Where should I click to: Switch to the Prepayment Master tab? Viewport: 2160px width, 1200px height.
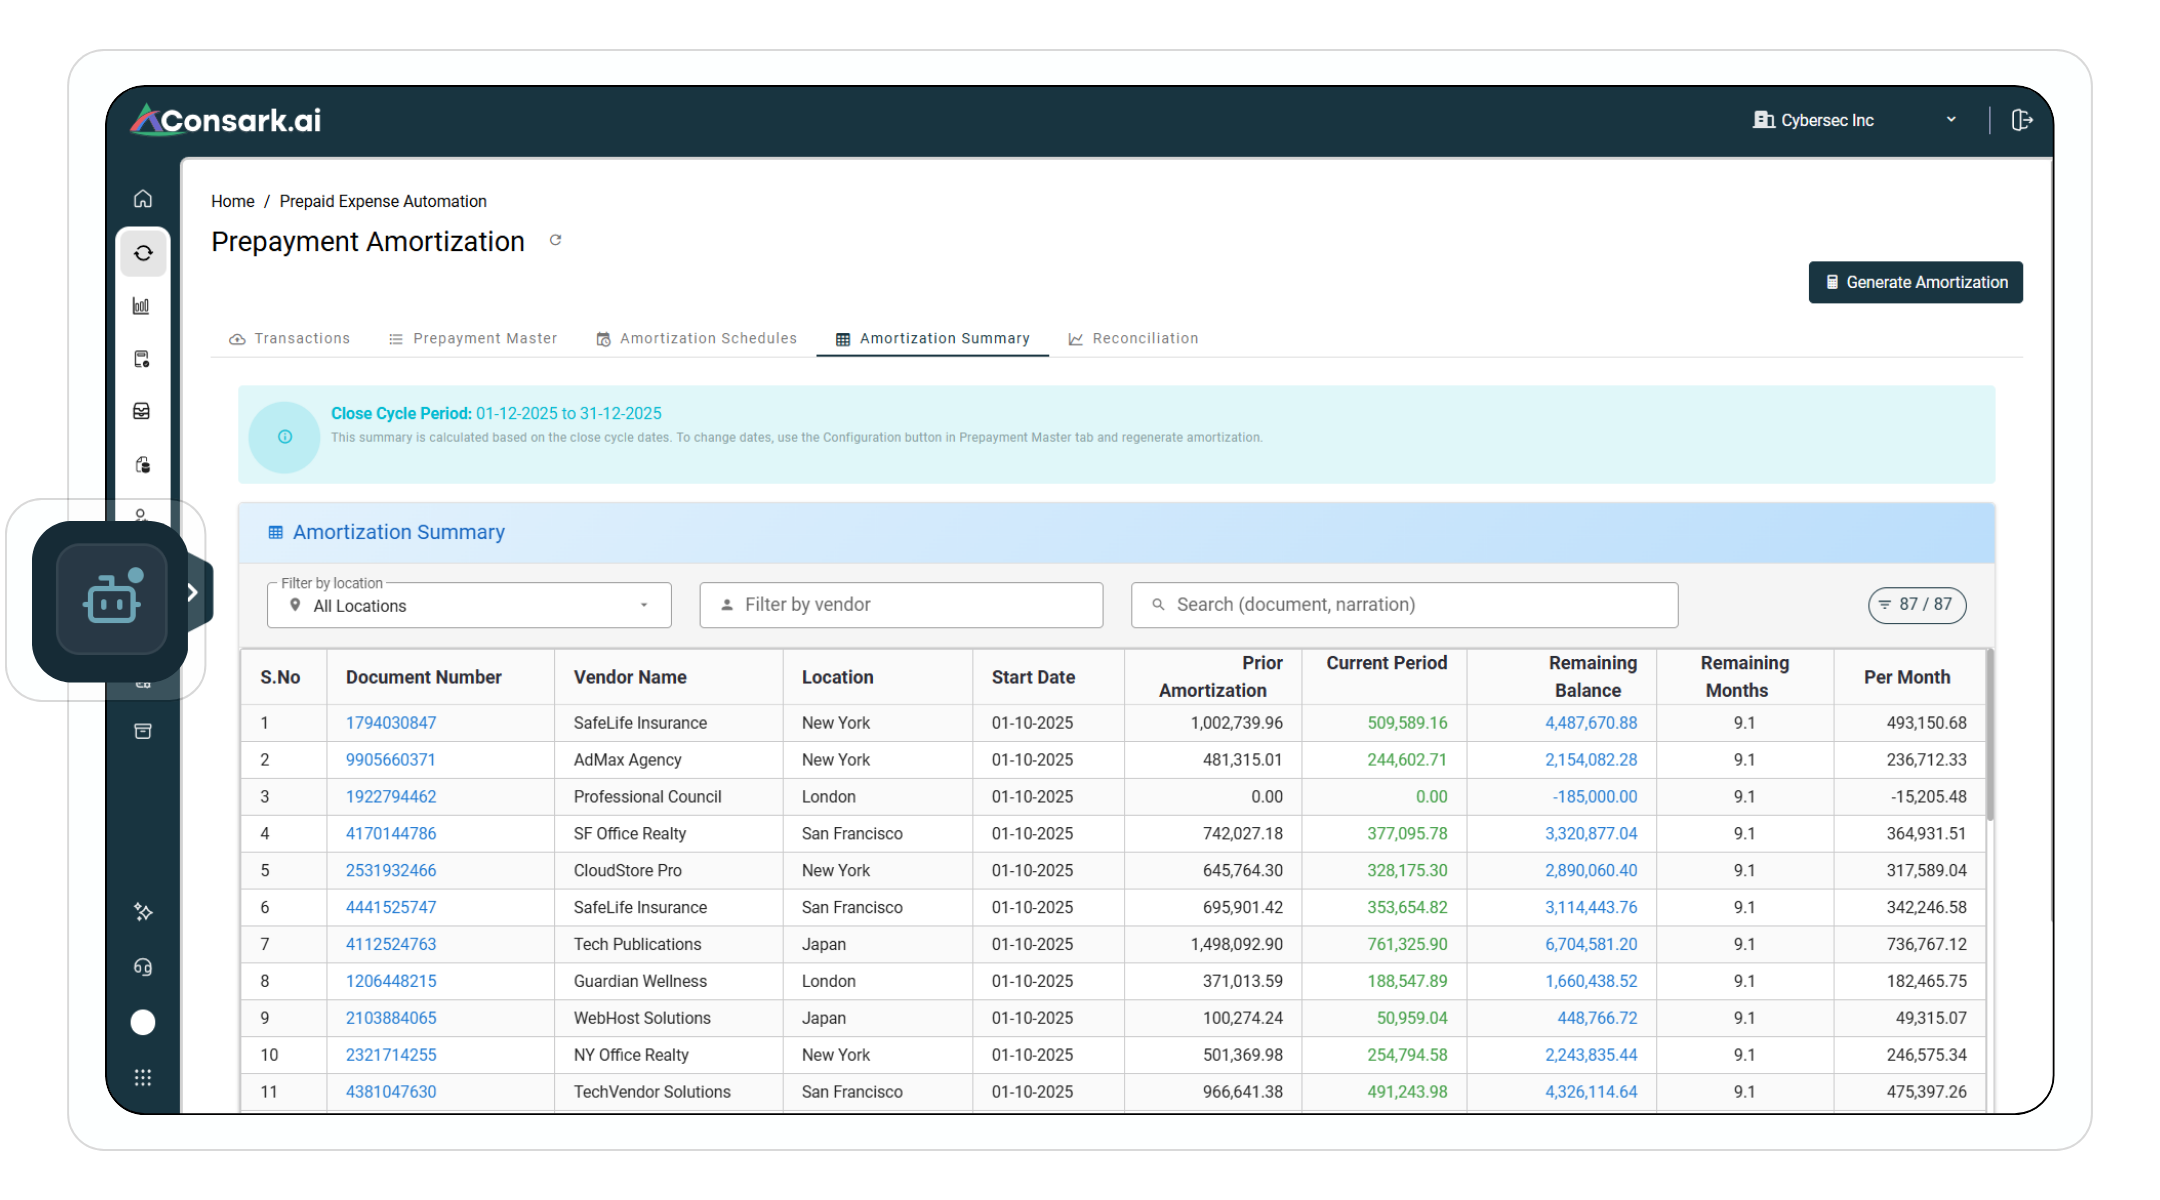pyautogui.click(x=473, y=339)
